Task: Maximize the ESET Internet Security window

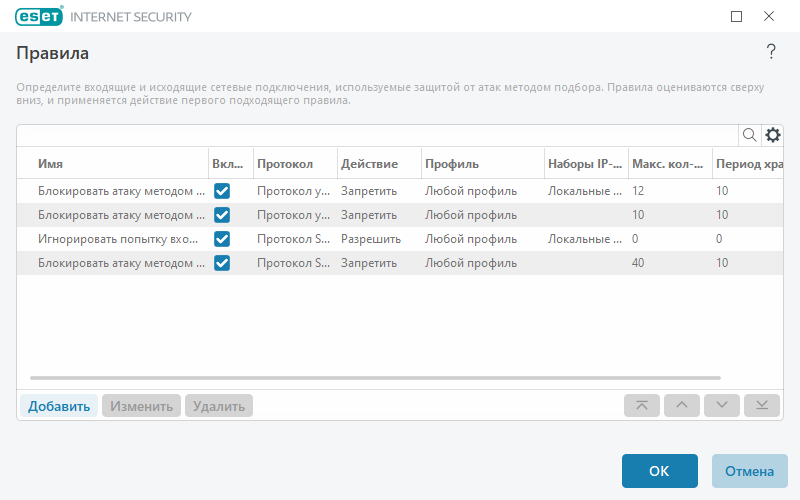Action: [736, 17]
